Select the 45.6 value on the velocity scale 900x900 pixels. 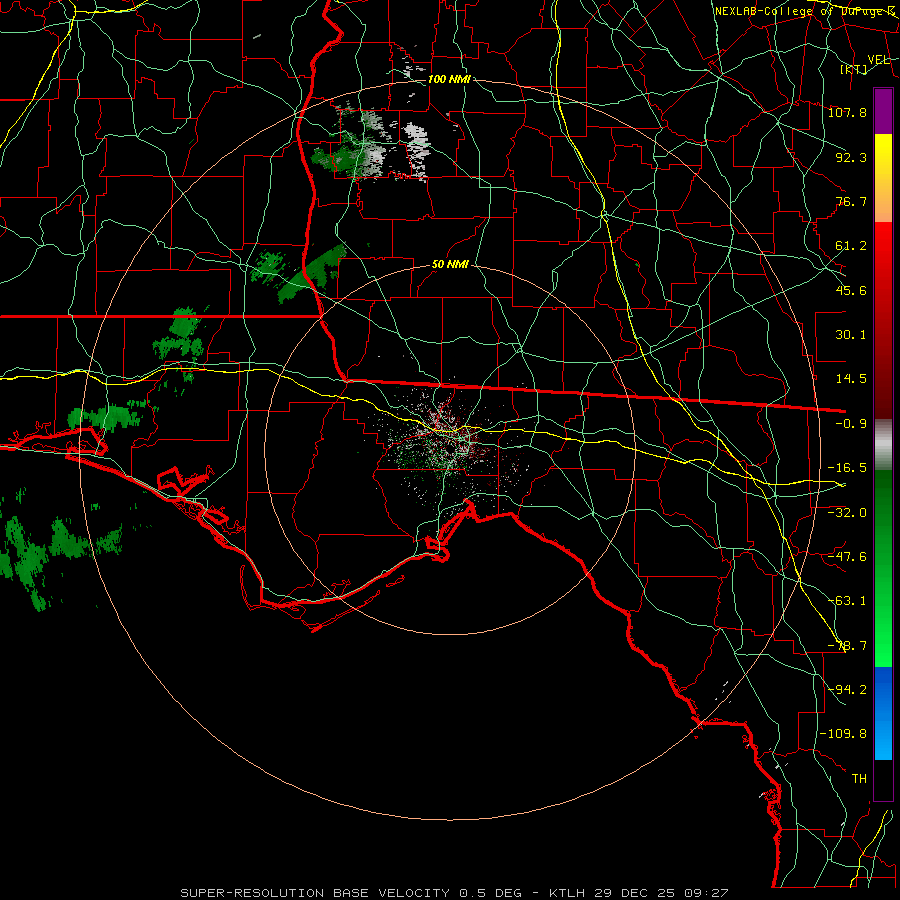pyautogui.click(x=851, y=290)
